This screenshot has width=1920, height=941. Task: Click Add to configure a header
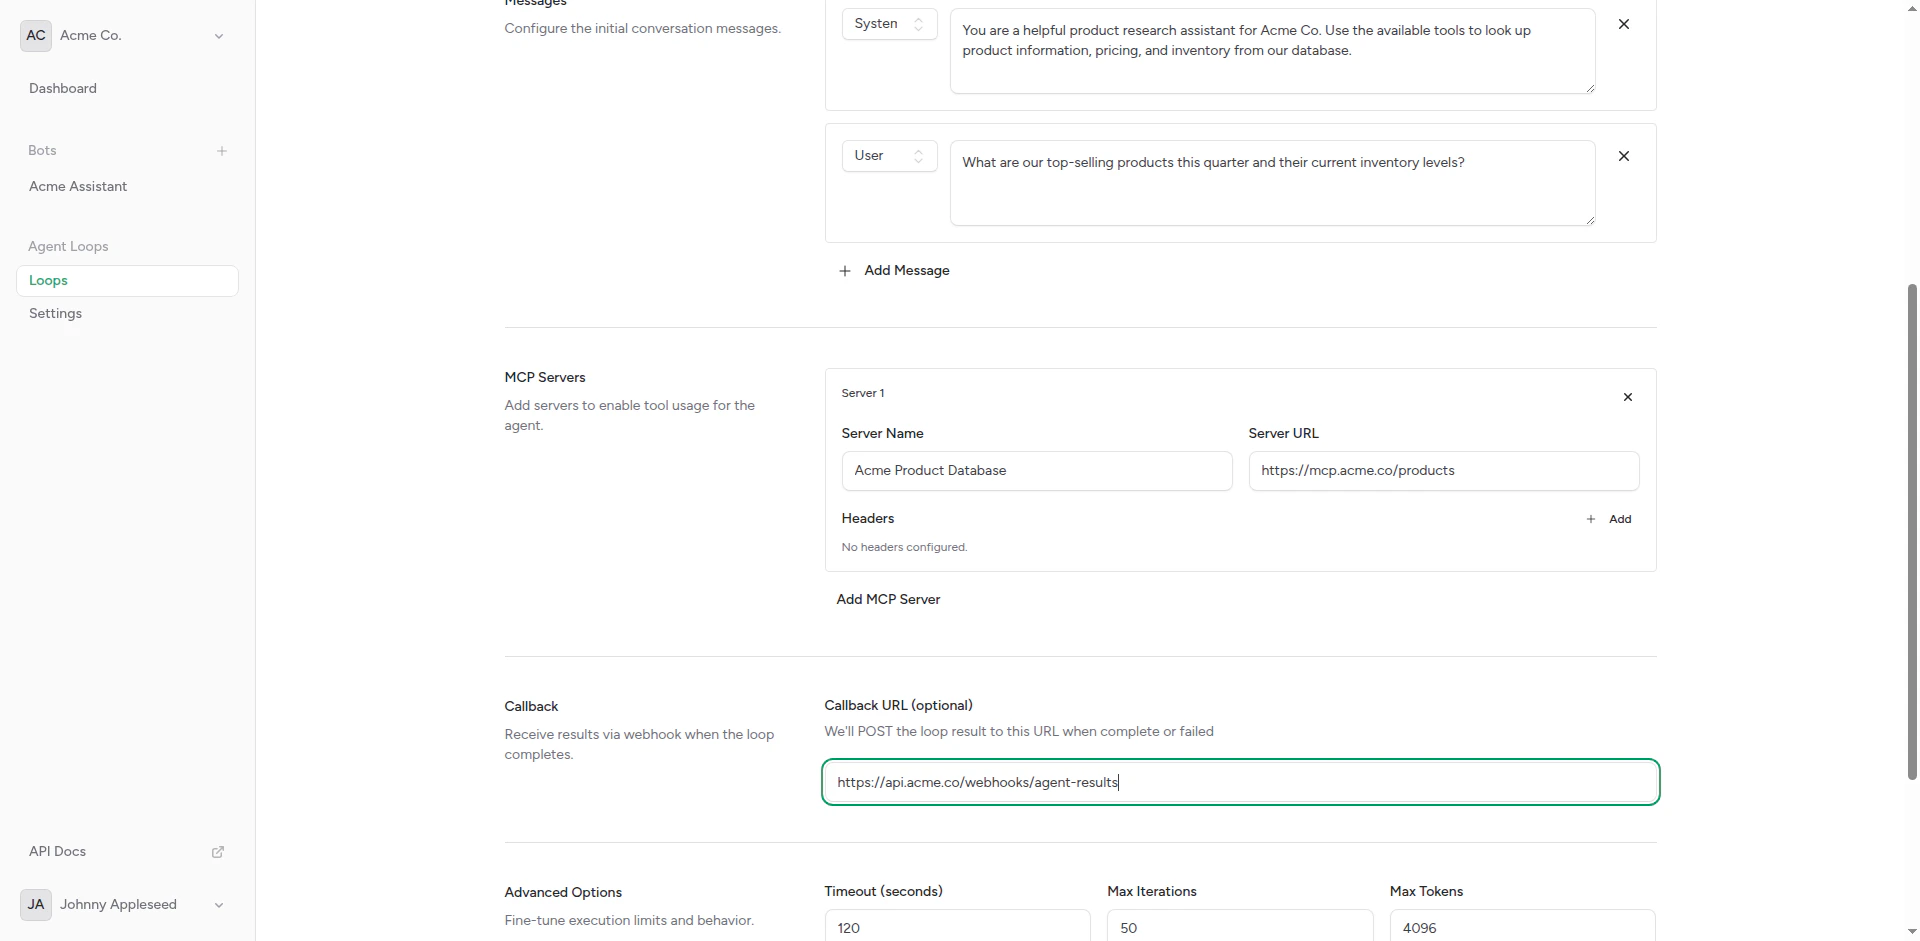[x=1609, y=519]
